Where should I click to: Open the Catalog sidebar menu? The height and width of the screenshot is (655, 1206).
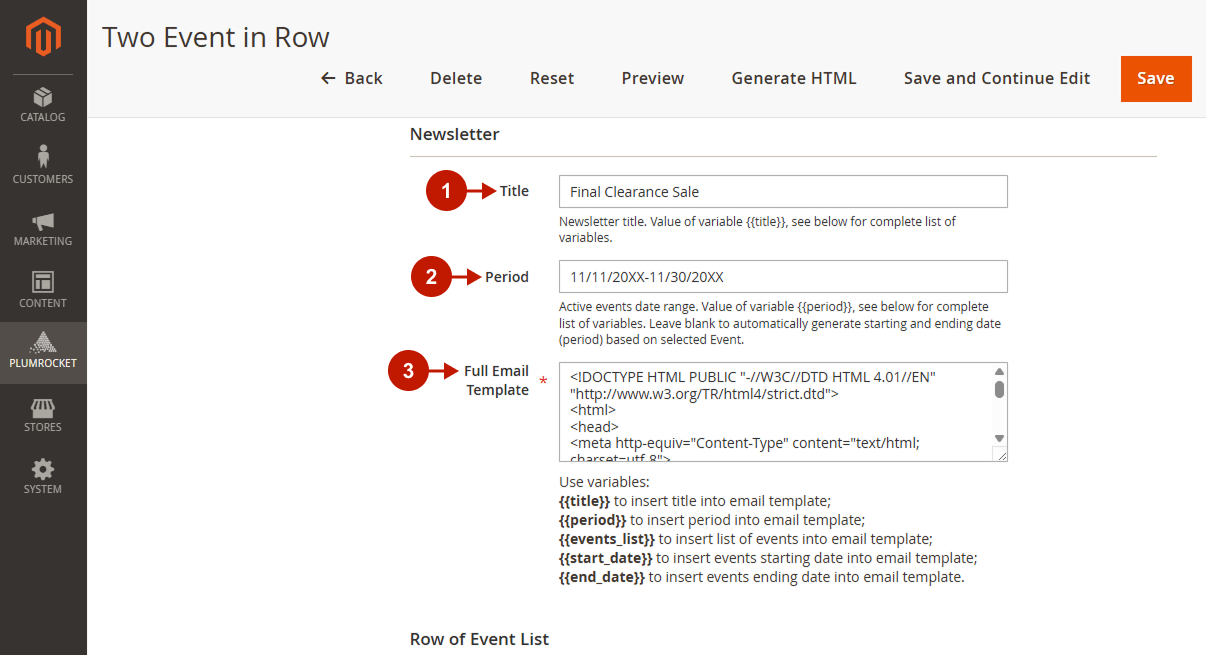(x=43, y=105)
